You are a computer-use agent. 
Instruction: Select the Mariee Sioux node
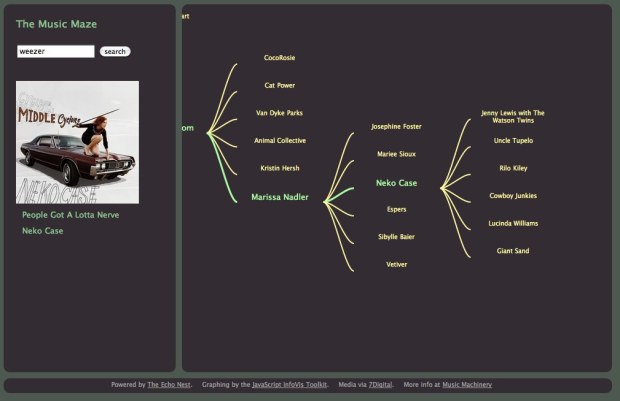[x=396, y=154]
